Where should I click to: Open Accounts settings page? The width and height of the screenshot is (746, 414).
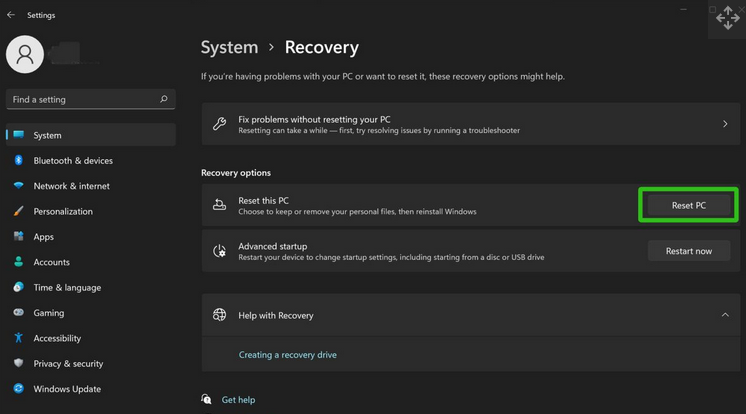[x=90, y=262]
